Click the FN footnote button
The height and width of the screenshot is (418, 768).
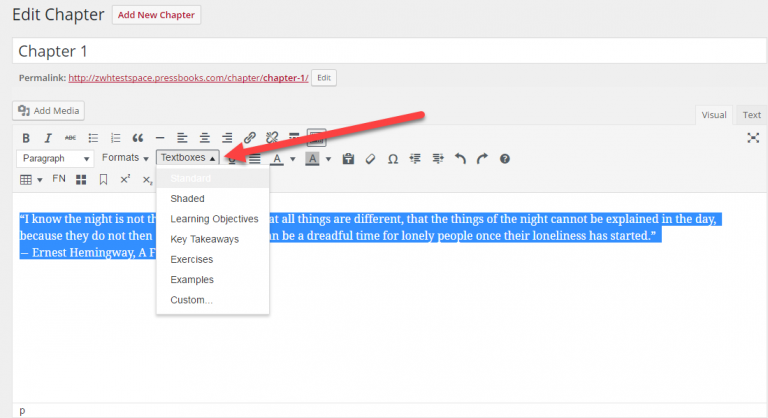click(59, 180)
